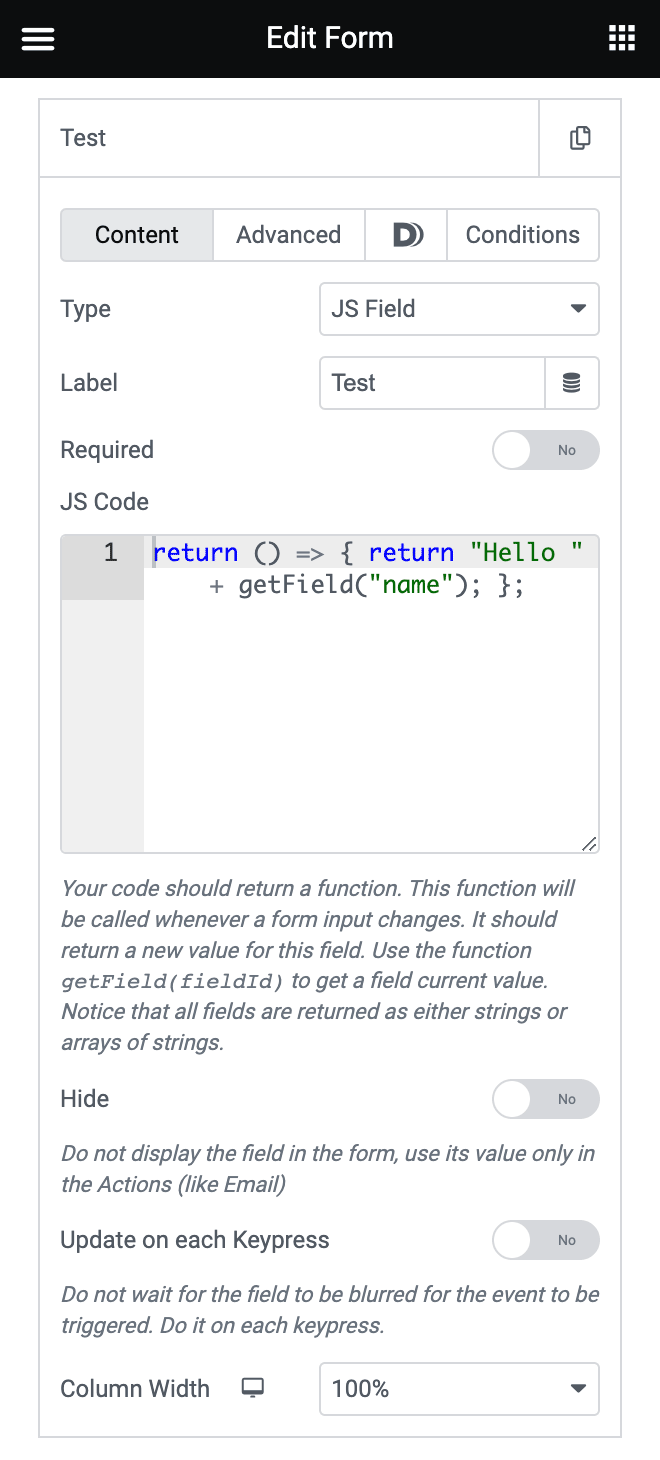Switch to the Advanced tab
660x1460 pixels.
click(x=288, y=235)
